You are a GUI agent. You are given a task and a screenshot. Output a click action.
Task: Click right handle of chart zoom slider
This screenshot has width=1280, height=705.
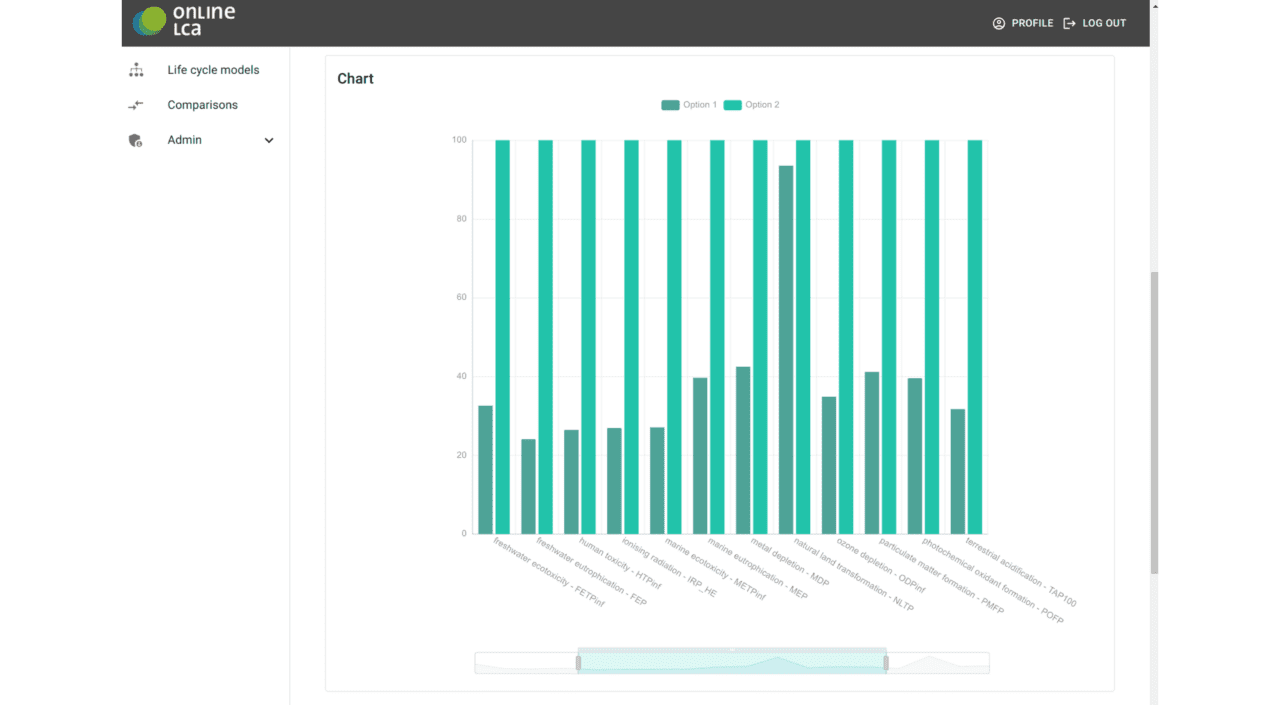tap(886, 663)
